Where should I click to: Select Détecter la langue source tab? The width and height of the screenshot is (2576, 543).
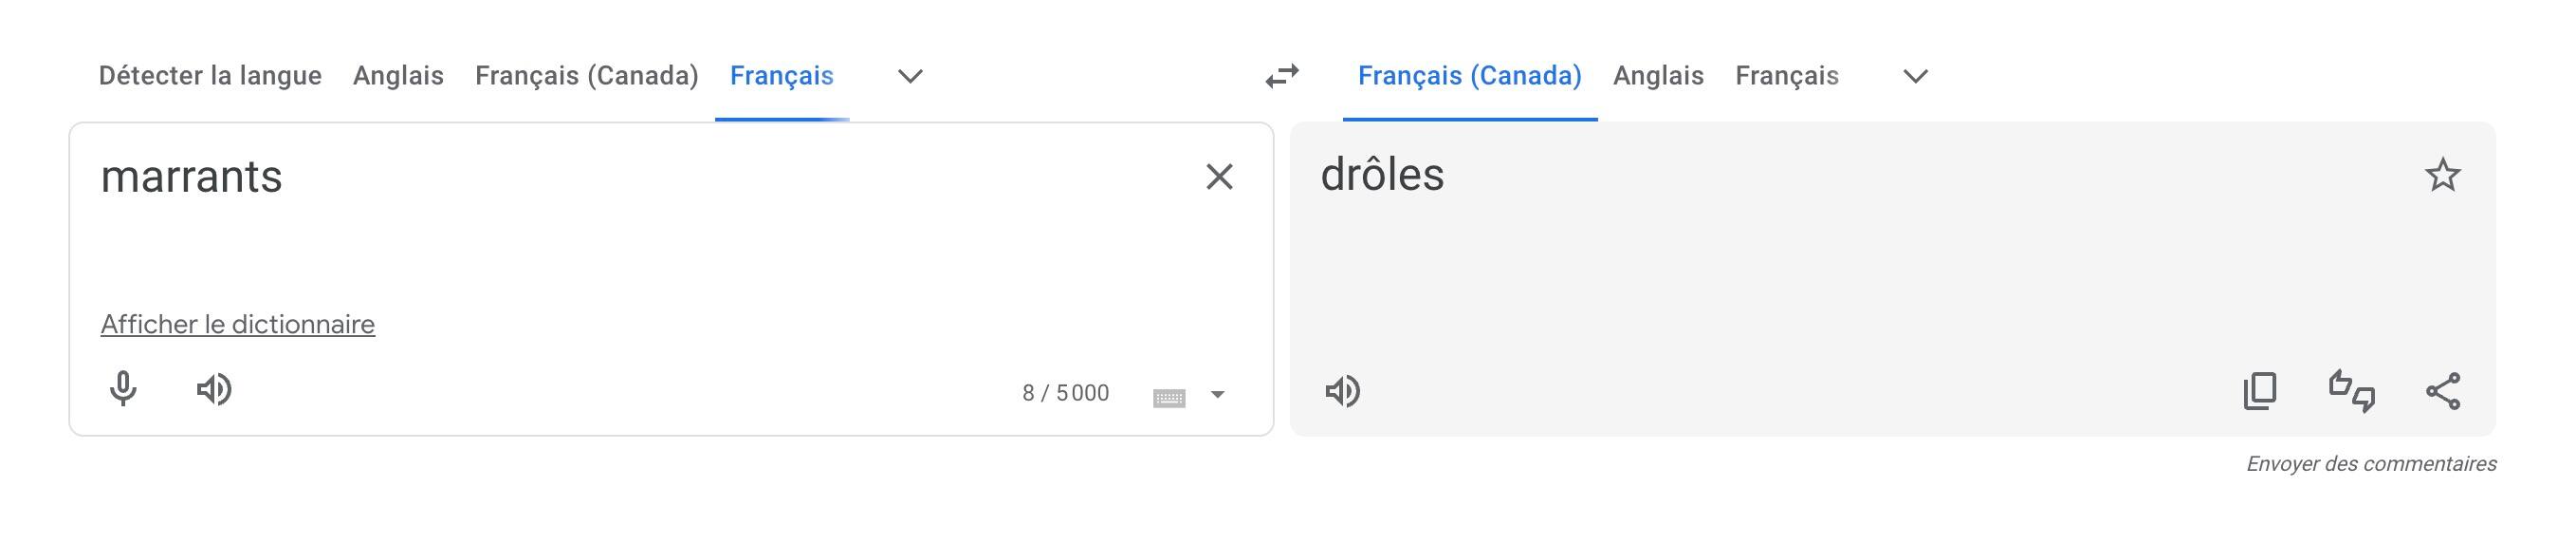210,76
